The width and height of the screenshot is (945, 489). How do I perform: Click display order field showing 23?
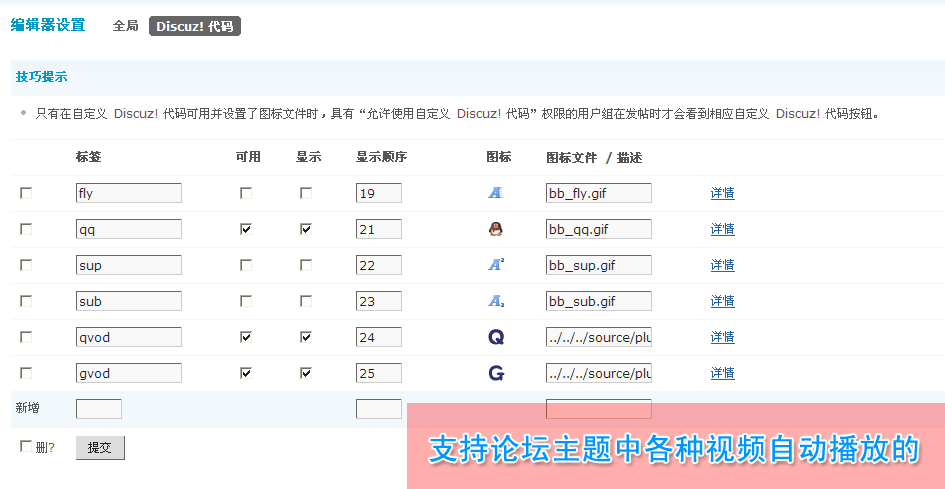378,301
